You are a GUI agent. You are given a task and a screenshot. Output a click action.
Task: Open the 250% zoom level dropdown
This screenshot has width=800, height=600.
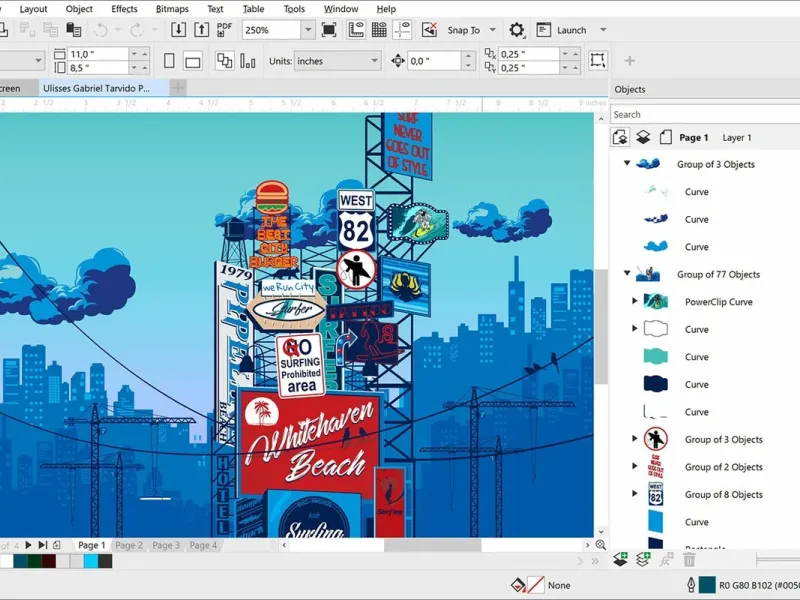tap(307, 30)
